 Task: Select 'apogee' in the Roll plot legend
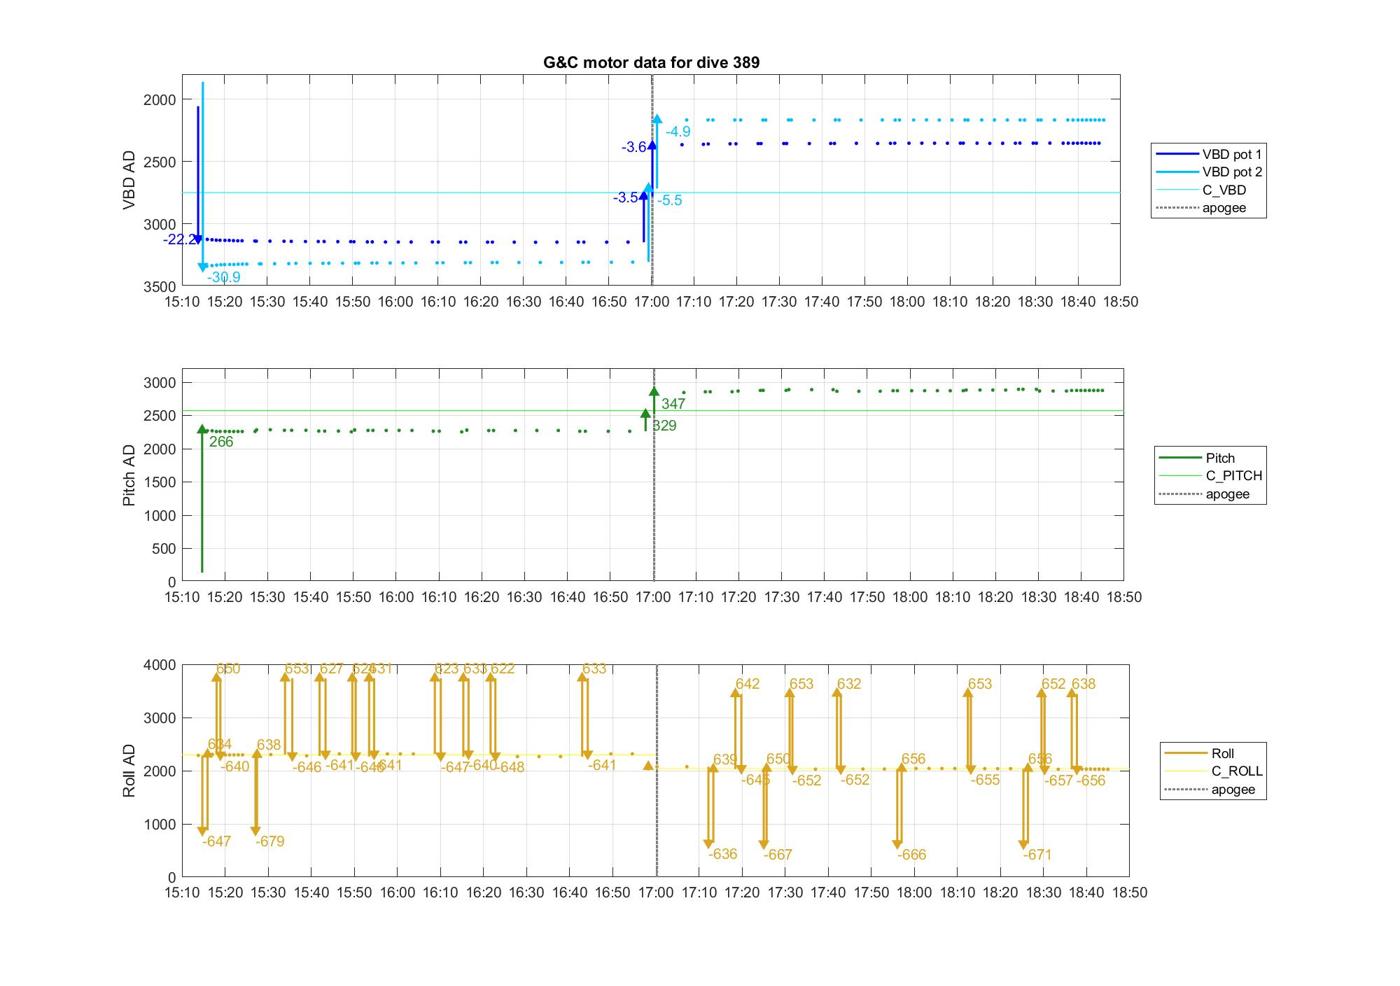(x=1210, y=789)
